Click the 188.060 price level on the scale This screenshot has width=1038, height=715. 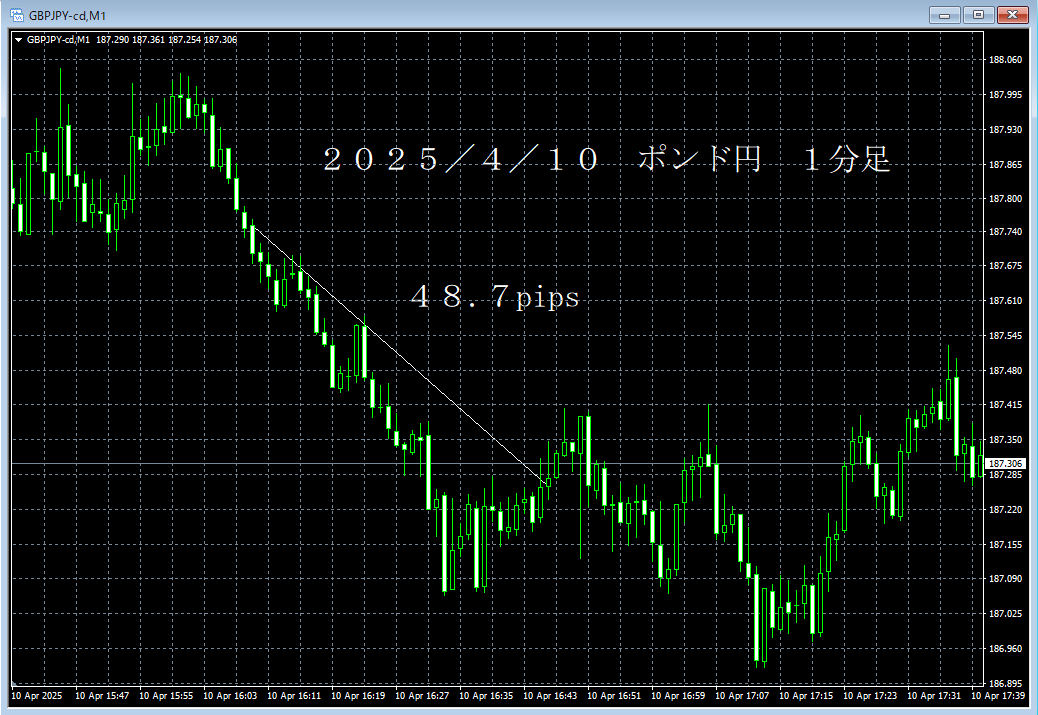point(1005,60)
